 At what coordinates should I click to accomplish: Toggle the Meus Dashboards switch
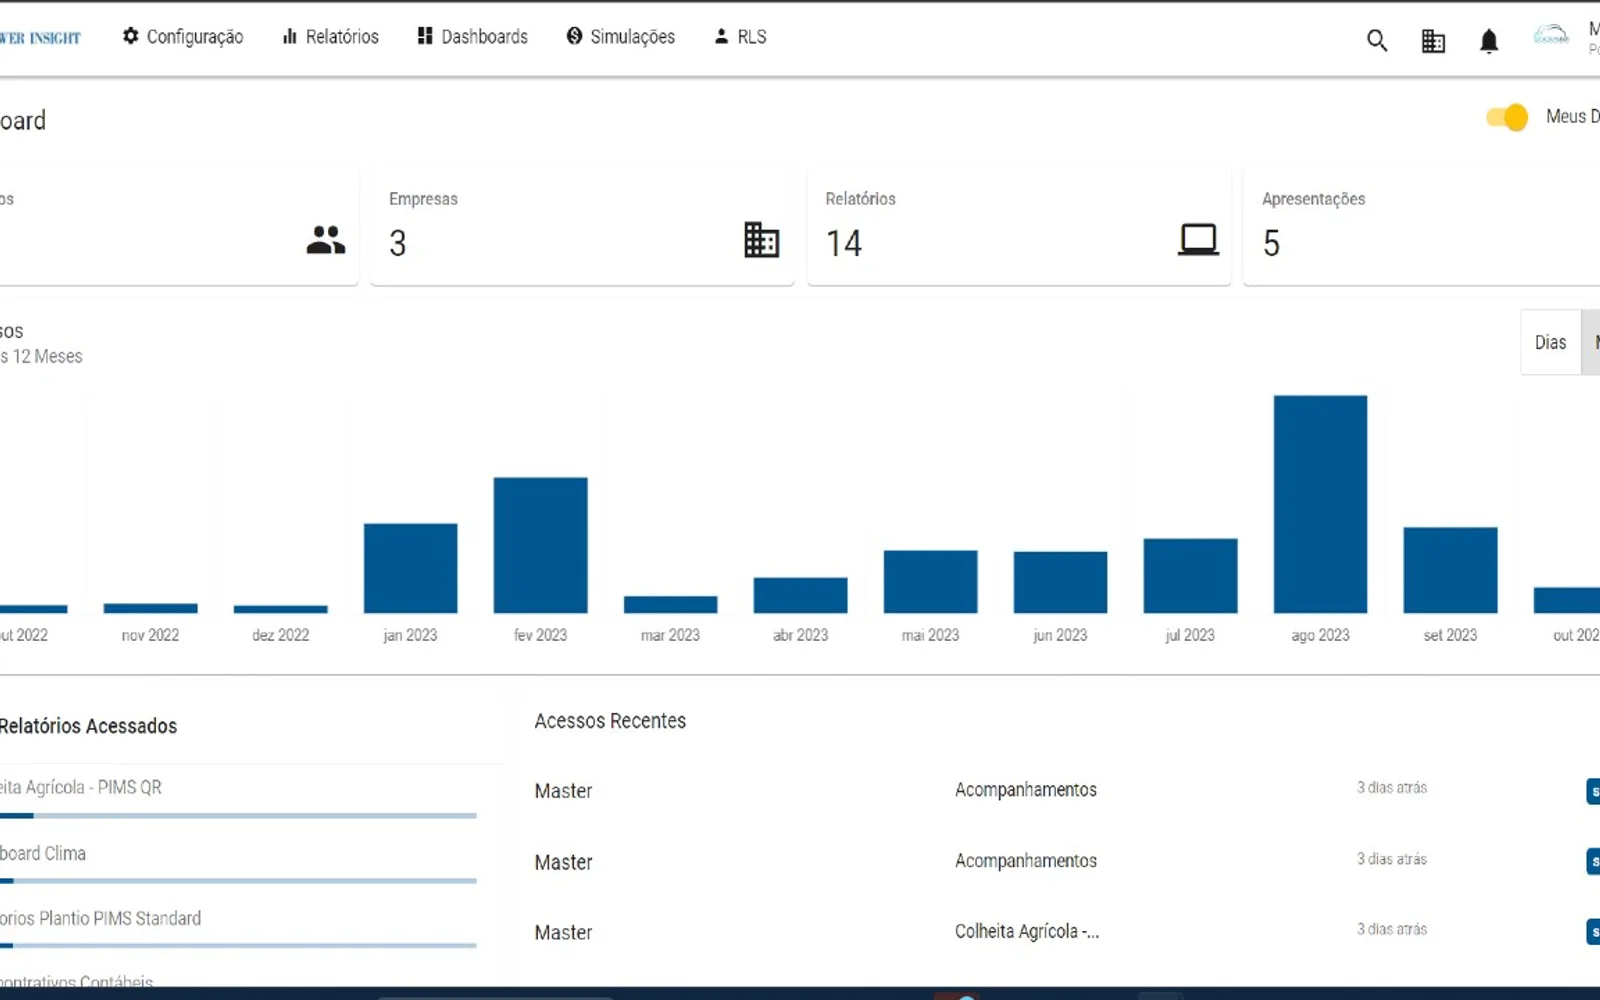click(x=1507, y=117)
